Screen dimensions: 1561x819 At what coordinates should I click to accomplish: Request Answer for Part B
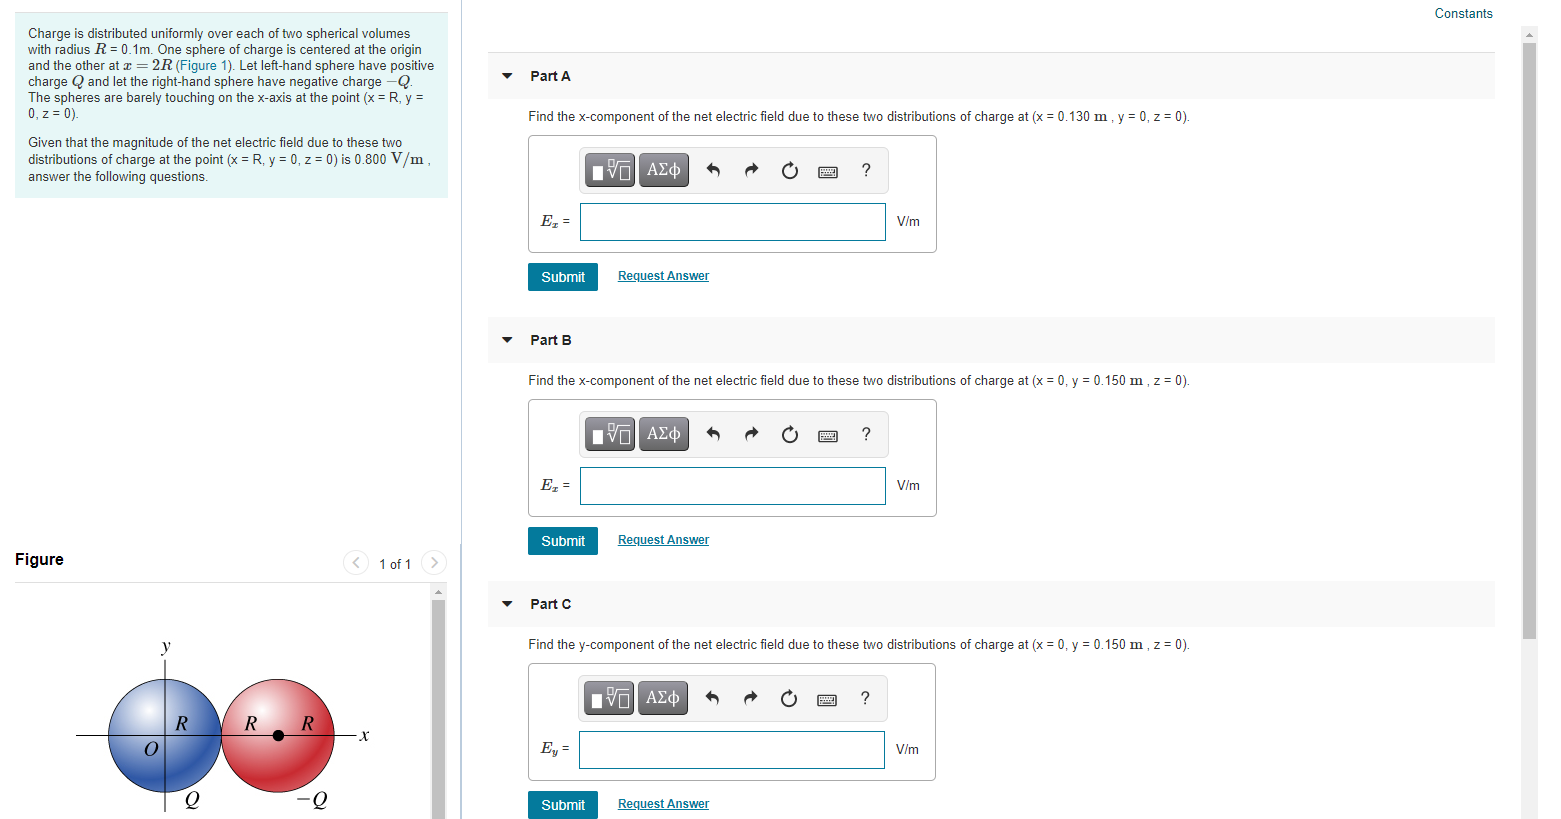[663, 539]
